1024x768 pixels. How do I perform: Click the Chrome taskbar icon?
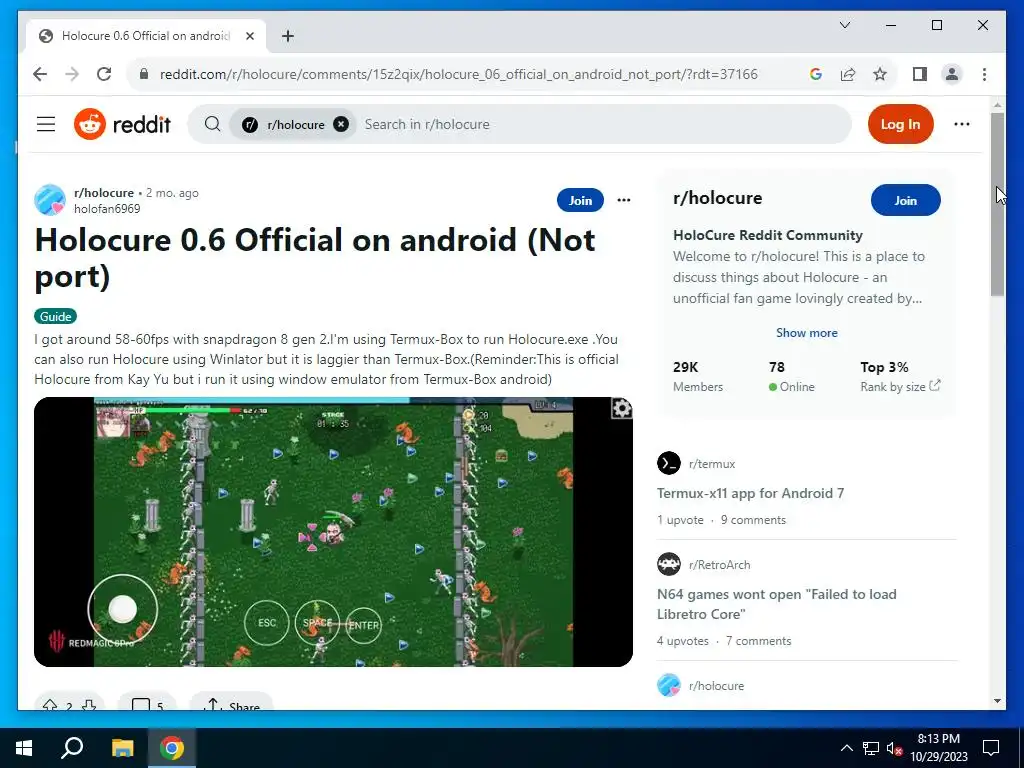(172, 748)
